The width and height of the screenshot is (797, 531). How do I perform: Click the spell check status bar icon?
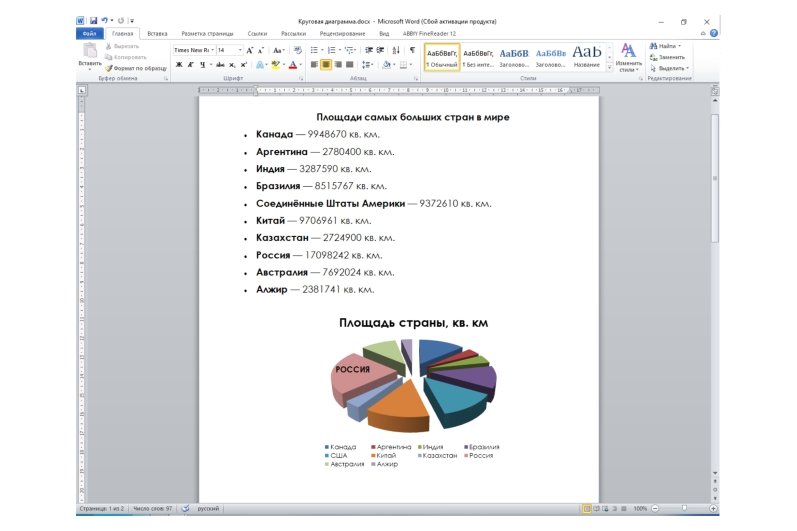point(186,508)
